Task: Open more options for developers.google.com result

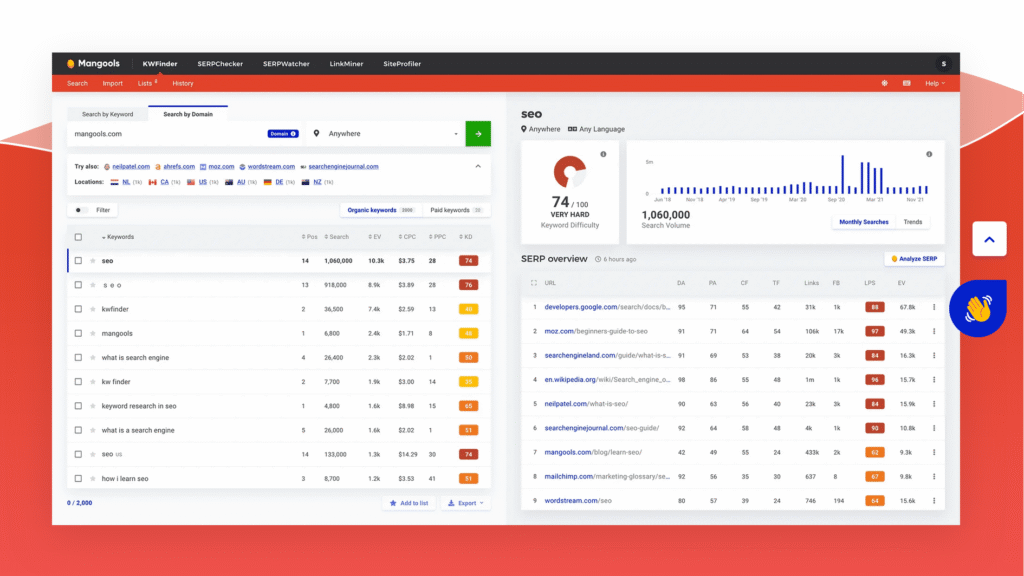Action: point(934,307)
